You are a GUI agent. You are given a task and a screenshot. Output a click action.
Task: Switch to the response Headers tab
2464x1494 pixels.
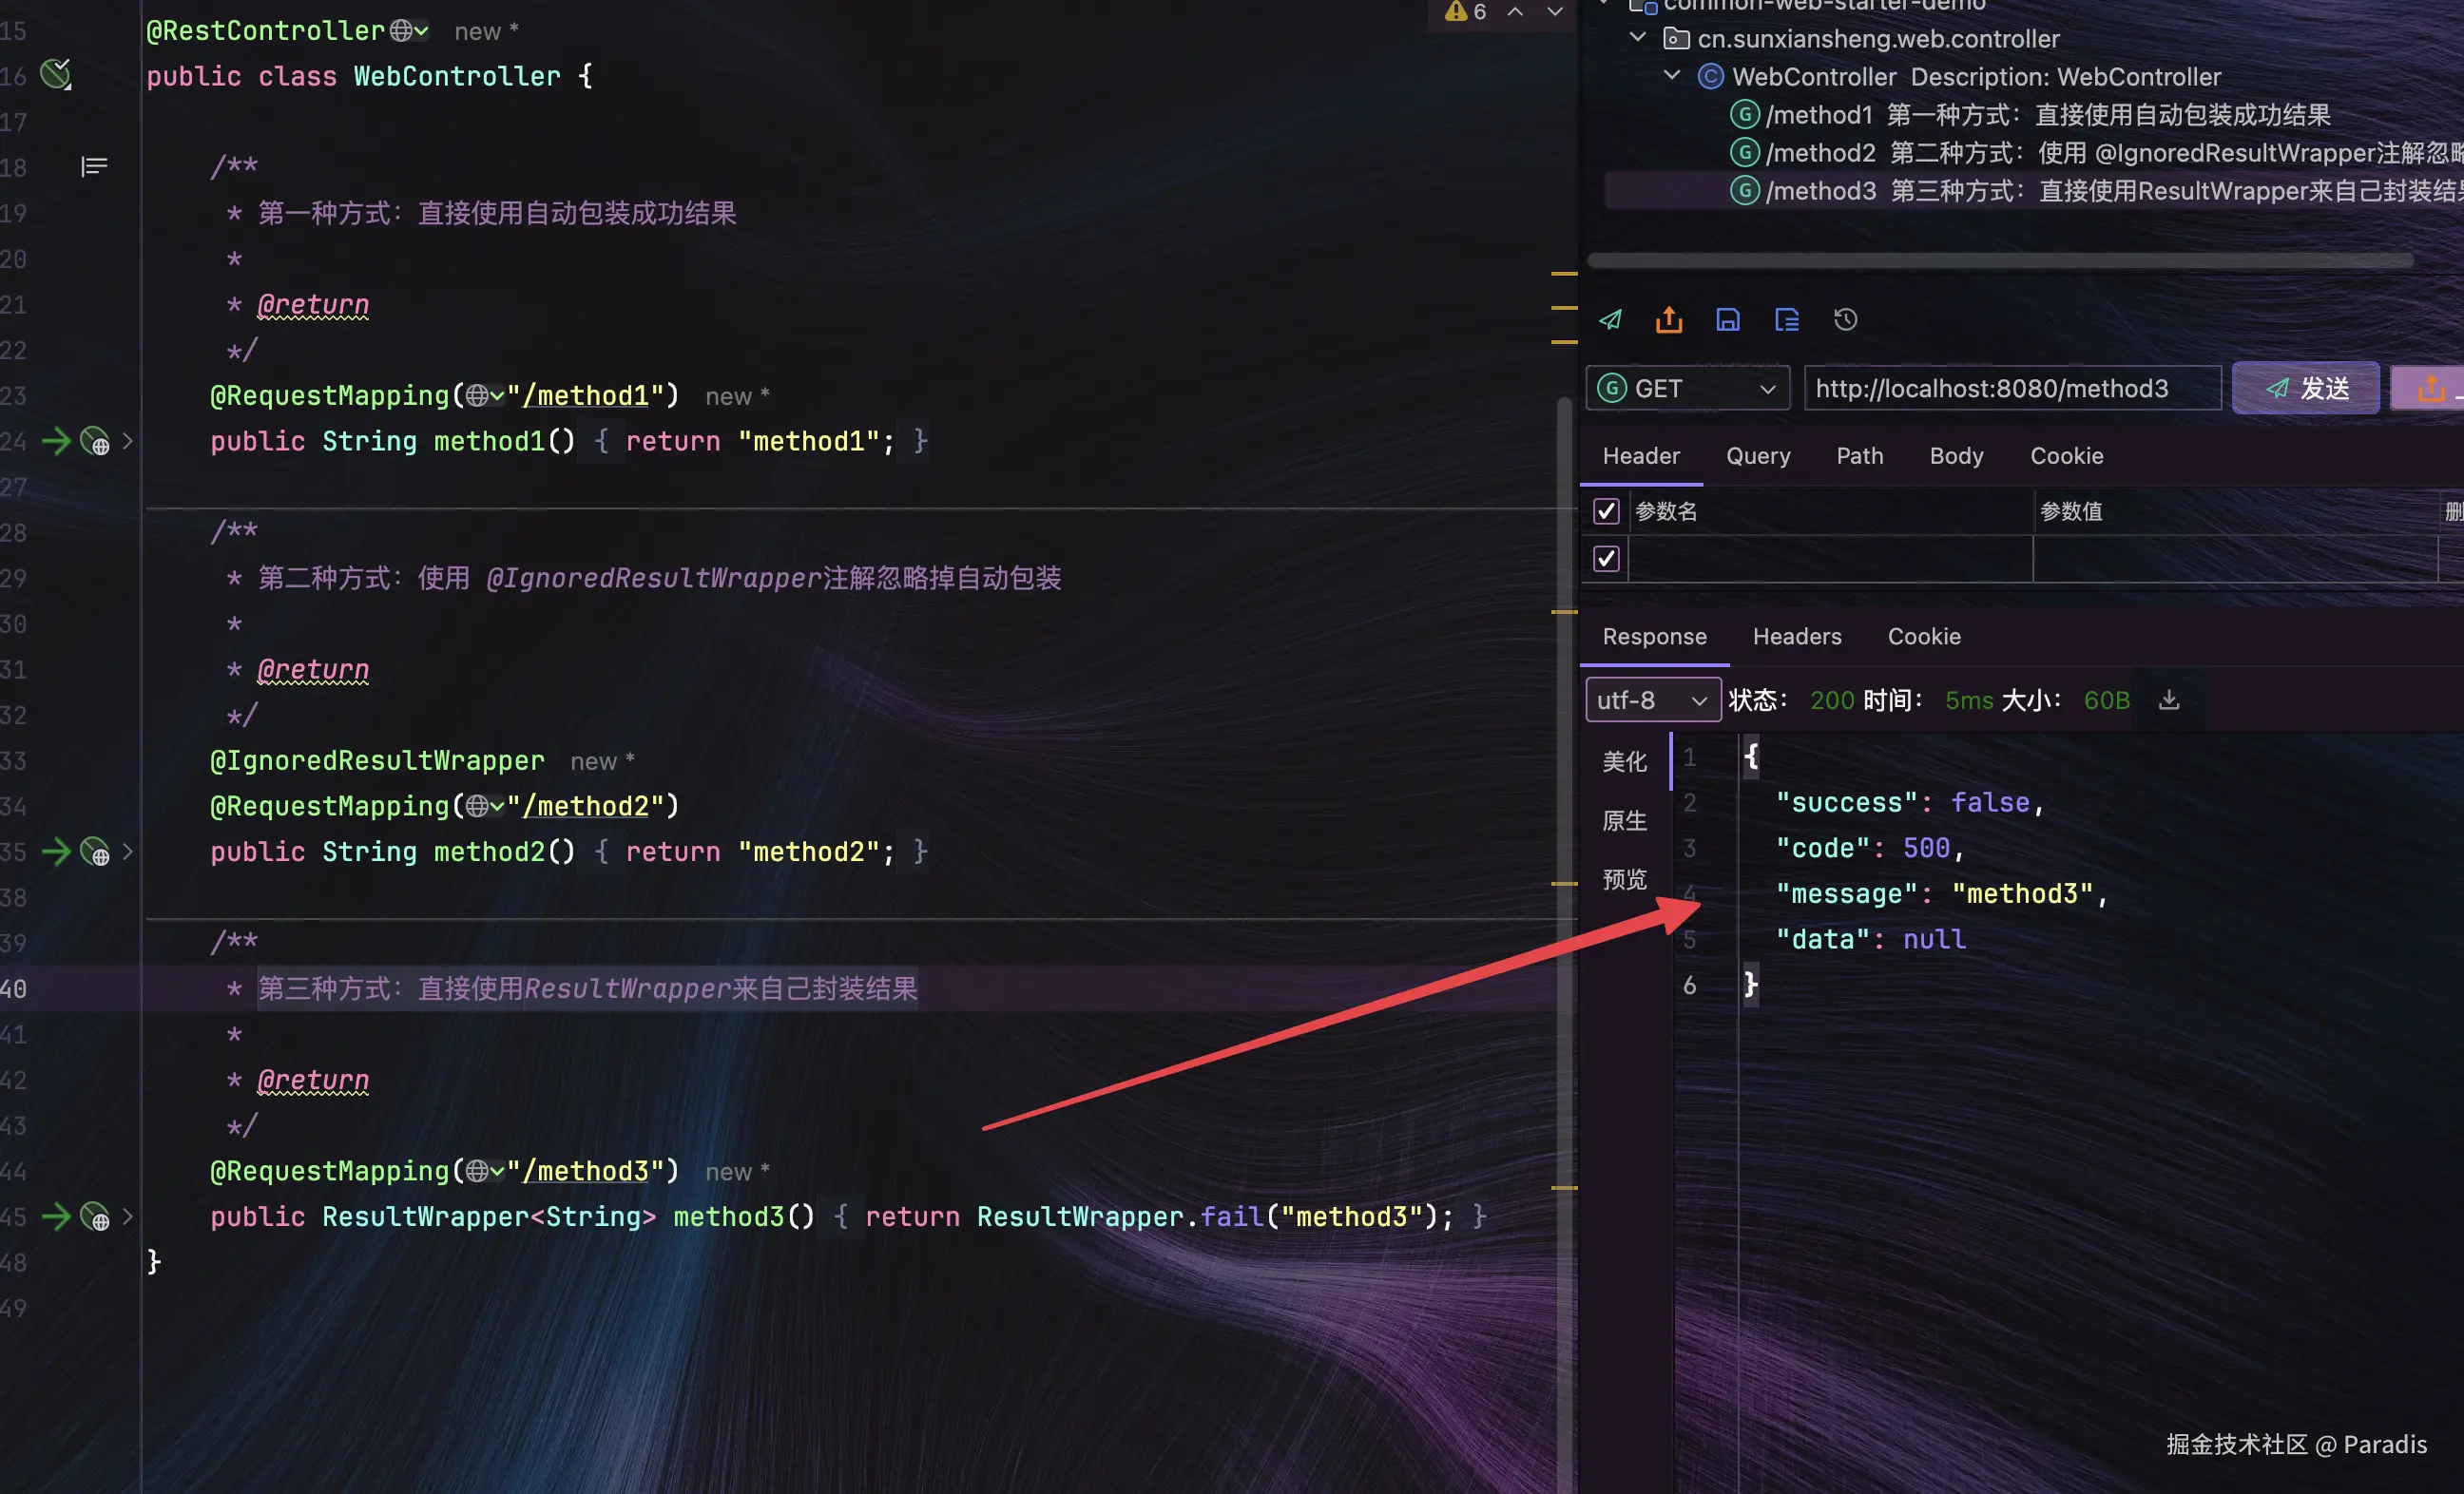tap(1797, 637)
